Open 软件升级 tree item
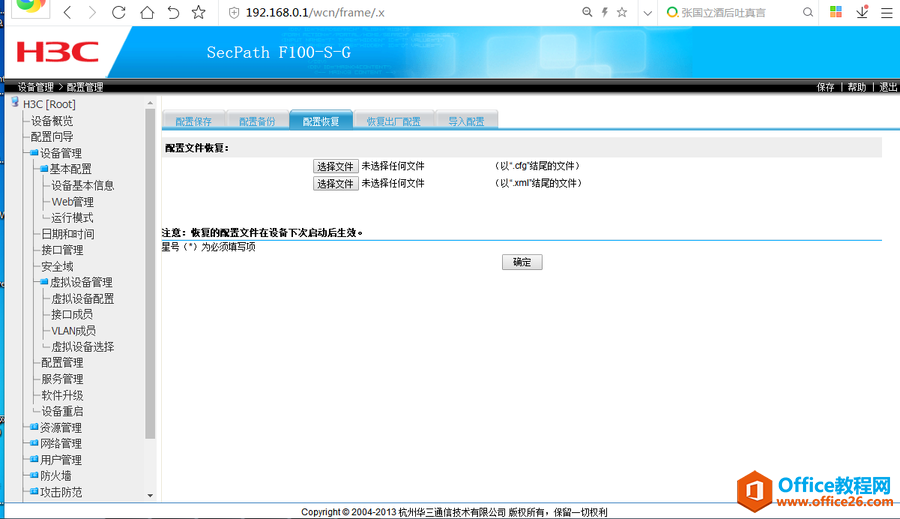This screenshot has height=519, width=900. point(62,395)
